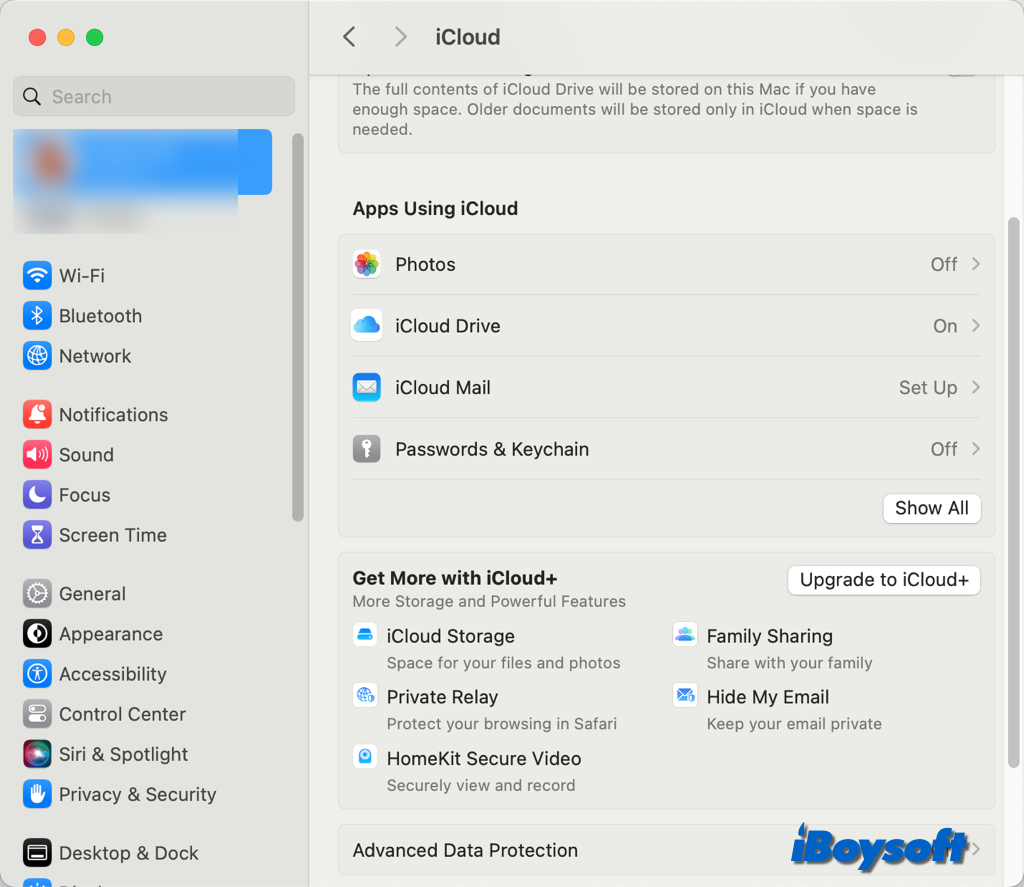Screen dimensions: 1024x887
Task: Select Desktop & Dock label in sidebar
Action: coord(129,853)
